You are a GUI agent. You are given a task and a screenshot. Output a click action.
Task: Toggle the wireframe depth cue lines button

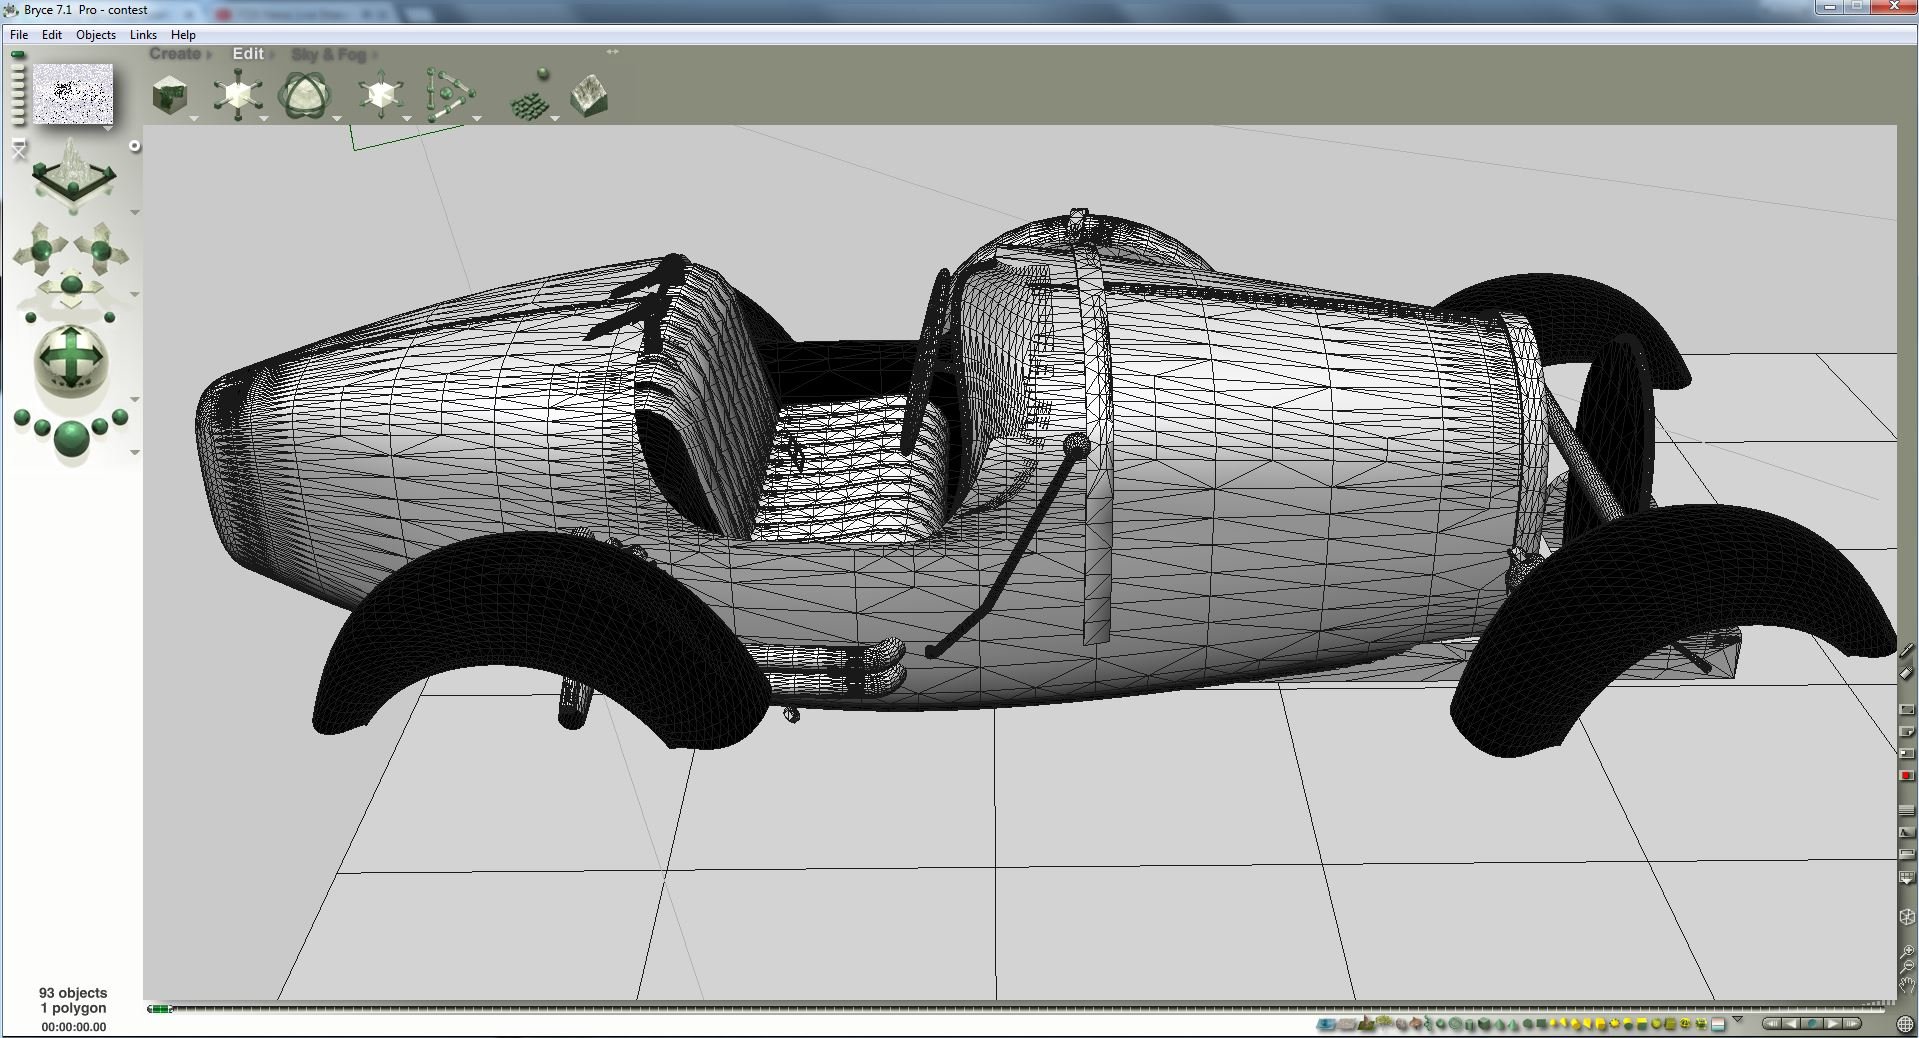[1907, 810]
